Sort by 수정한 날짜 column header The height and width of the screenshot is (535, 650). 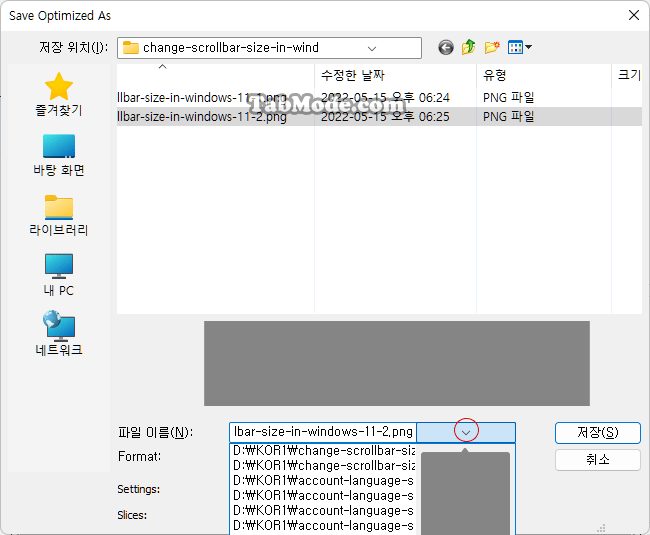tap(395, 75)
